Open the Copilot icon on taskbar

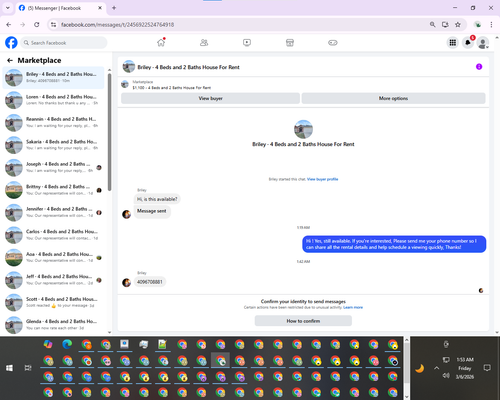point(48,344)
